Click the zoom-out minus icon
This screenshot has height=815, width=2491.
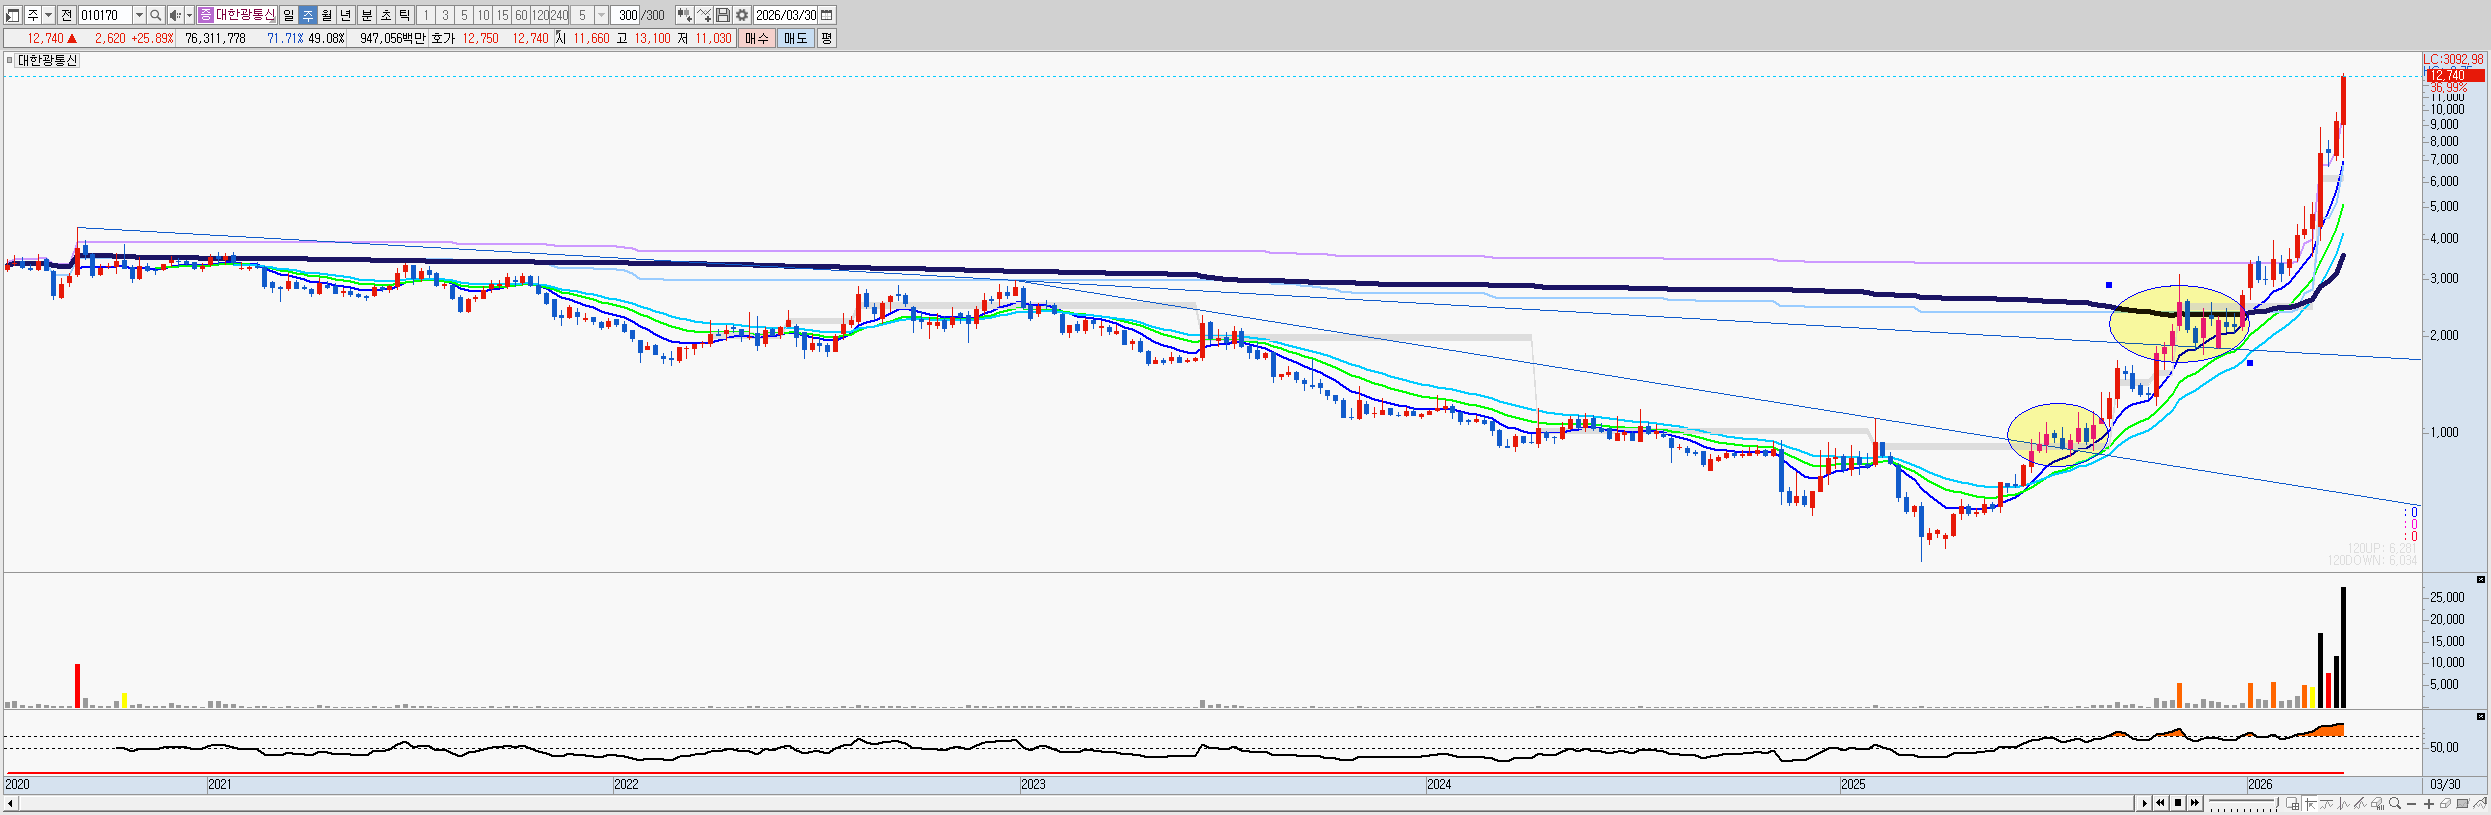pyautogui.click(x=2412, y=804)
